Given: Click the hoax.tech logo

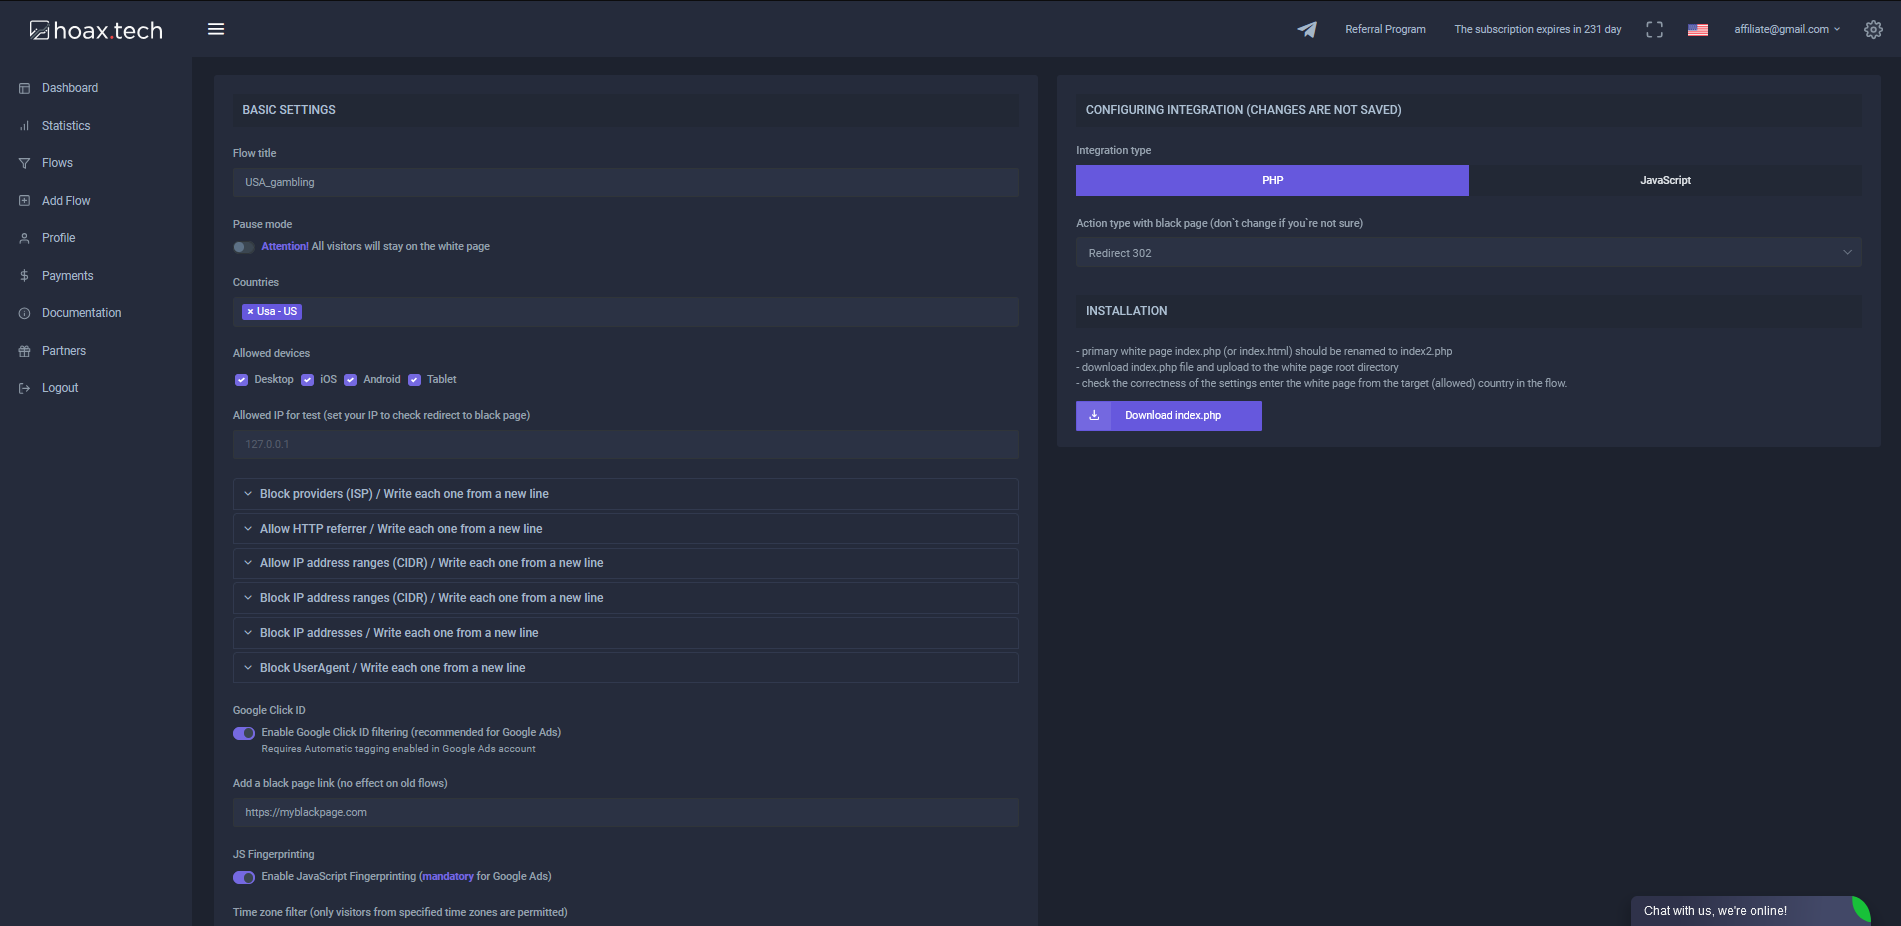Looking at the screenshot, I should click(96, 31).
